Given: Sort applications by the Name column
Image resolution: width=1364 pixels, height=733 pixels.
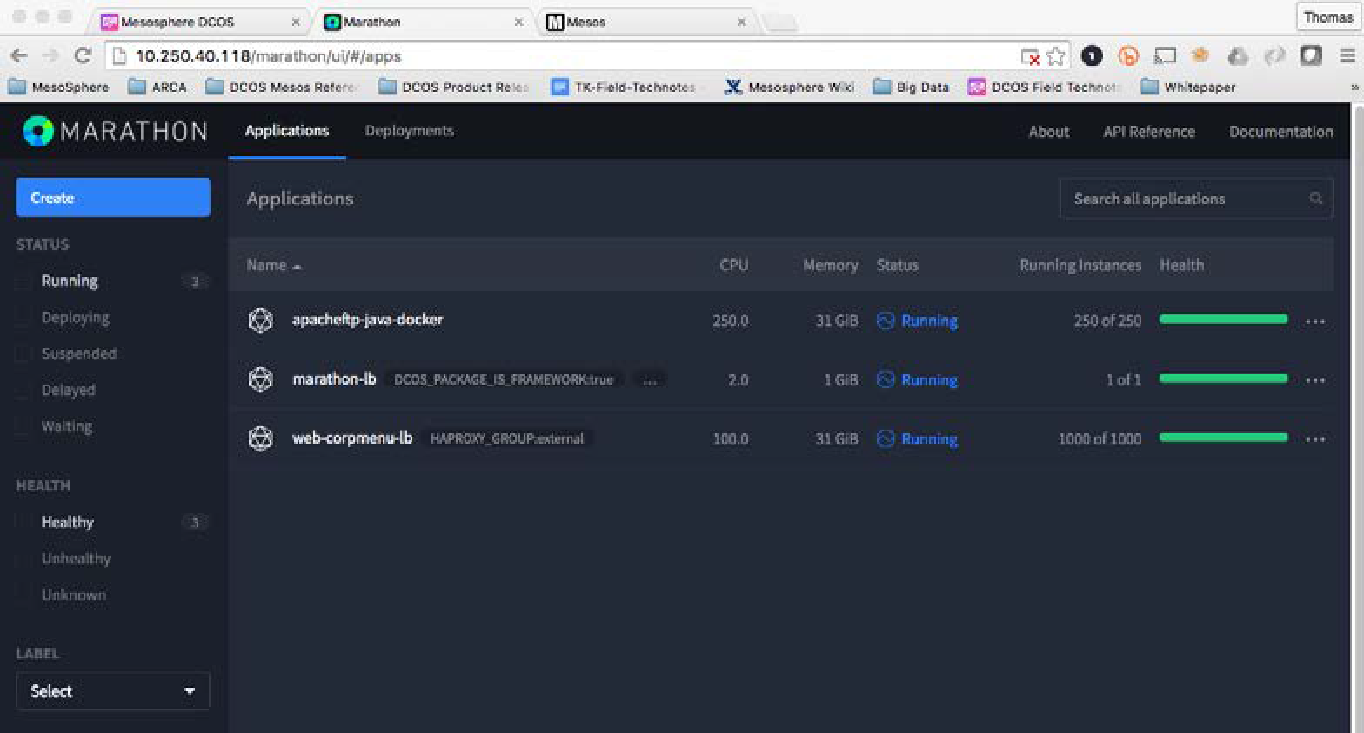Looking at the screenshot, I should tap(274, 265).
